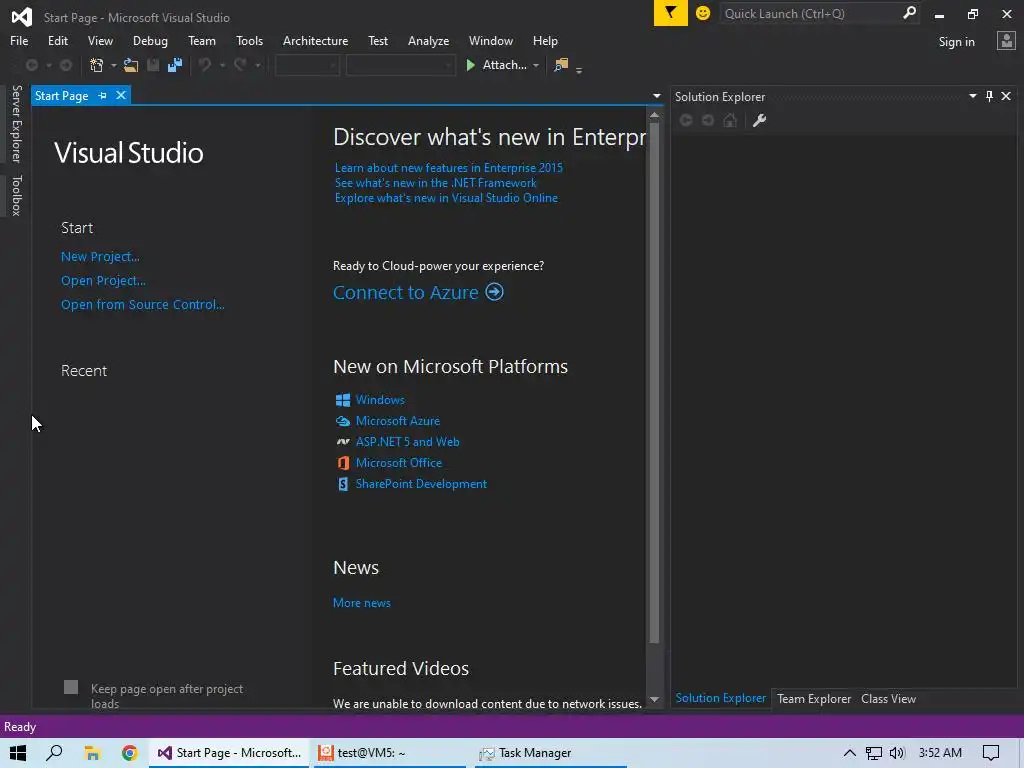Open Windows Start menu
This screenshot has width=1024, height=768.
tap(18, 753)
